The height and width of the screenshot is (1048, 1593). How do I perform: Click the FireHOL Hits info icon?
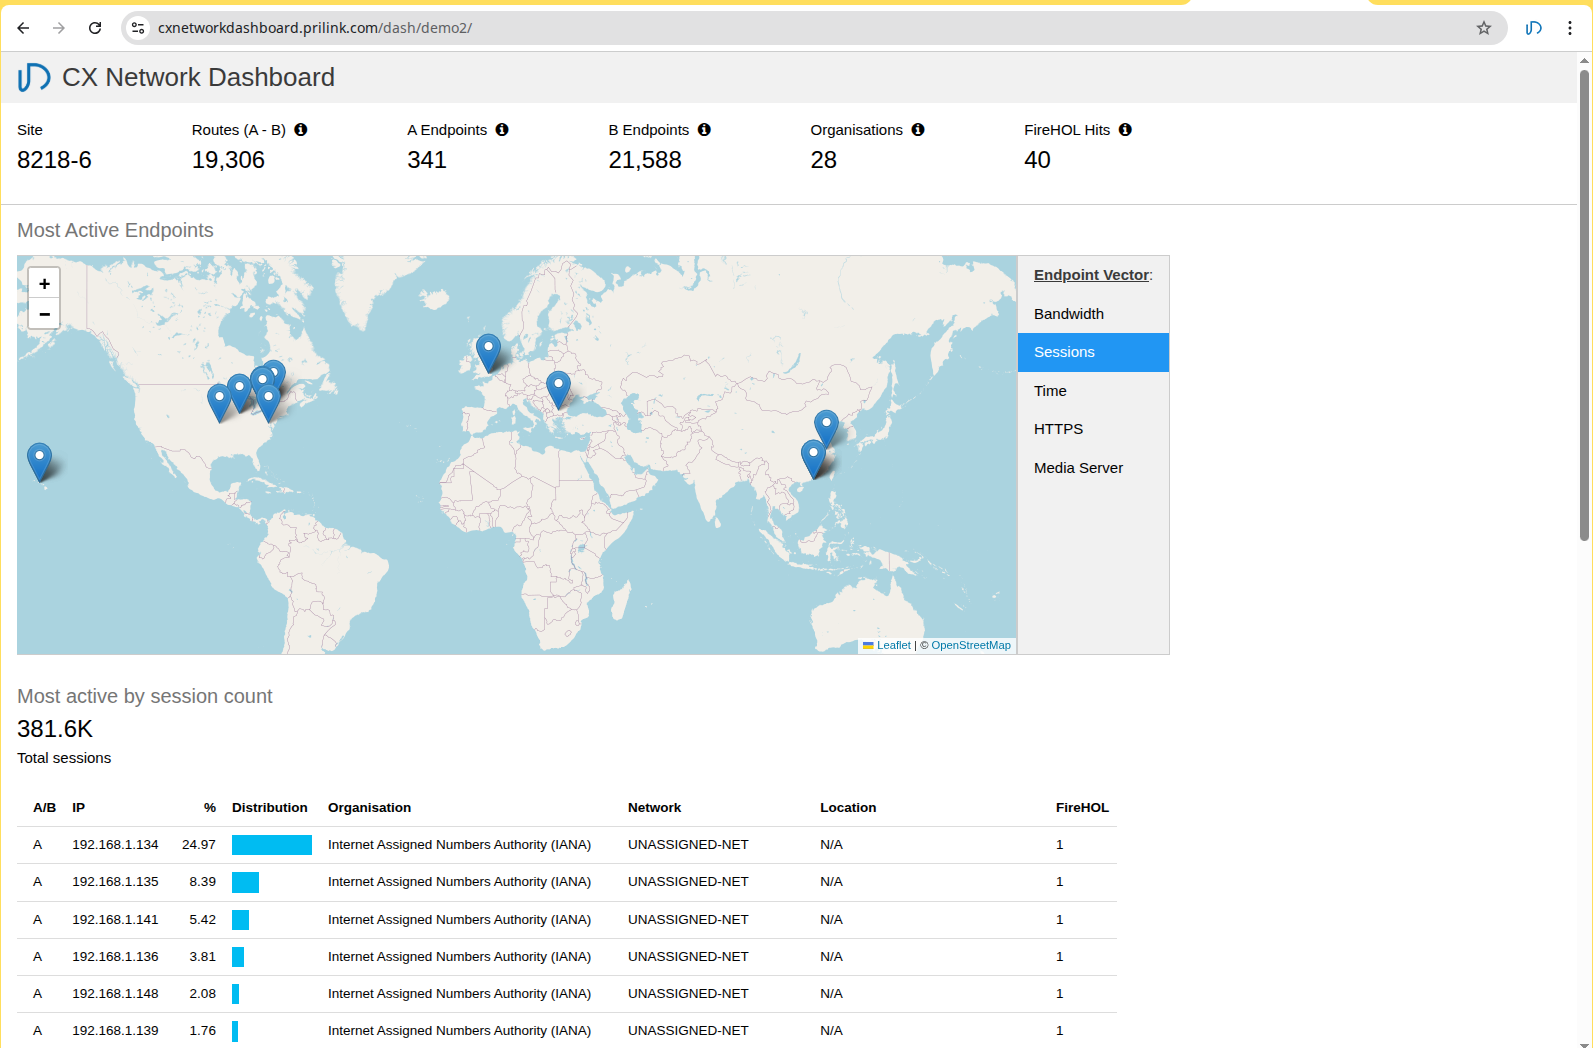coord(1125,130)
